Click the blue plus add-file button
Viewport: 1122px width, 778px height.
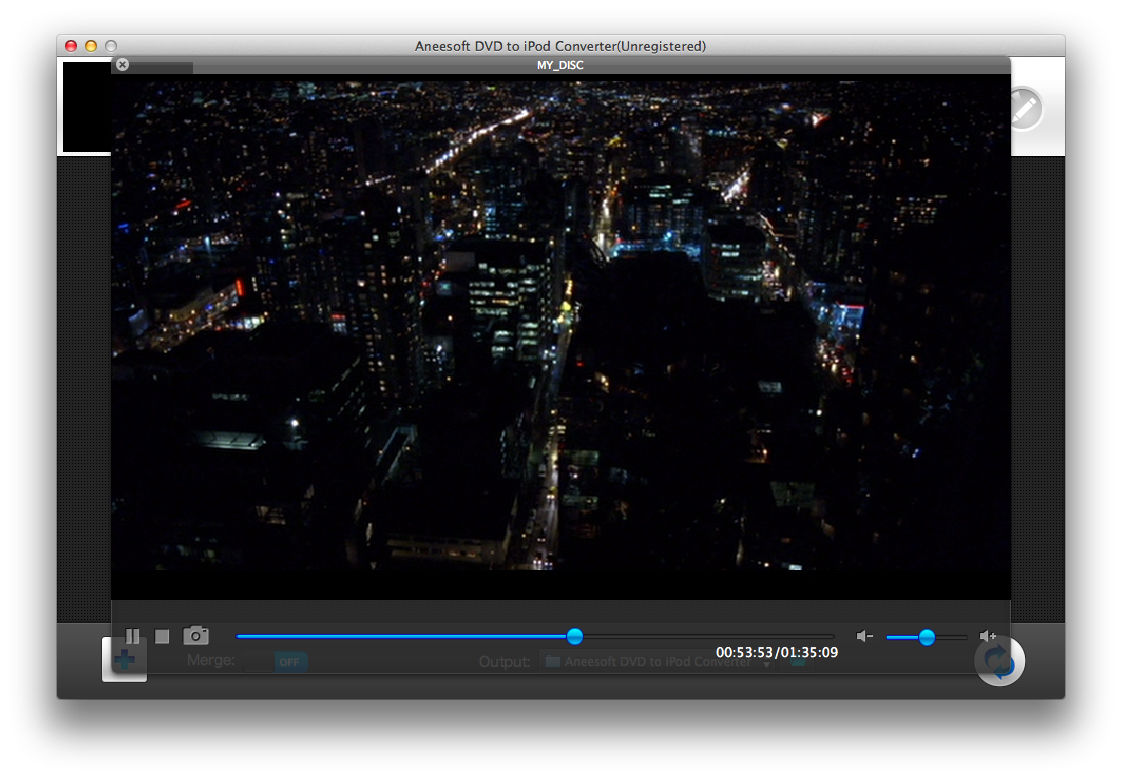coord(124,661)
